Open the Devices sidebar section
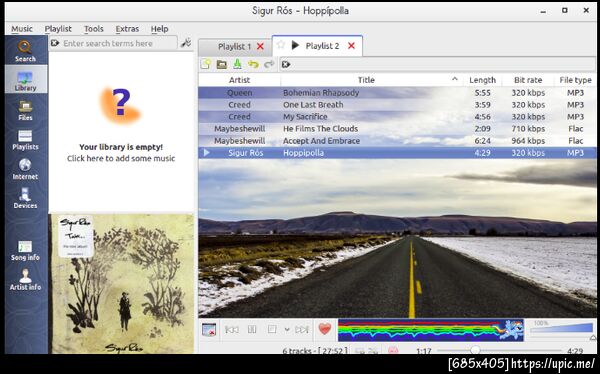This screenshot has height=374, width=600. point(25,198)
